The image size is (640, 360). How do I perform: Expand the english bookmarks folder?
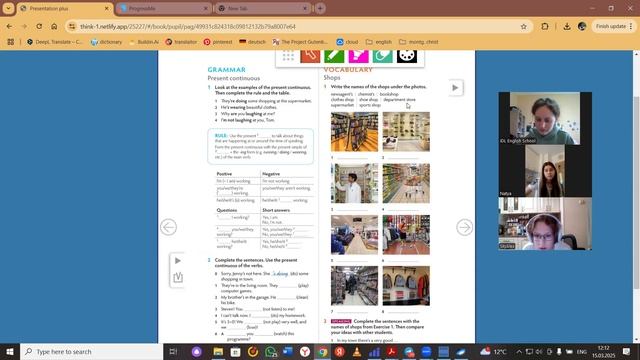[379, 42]
